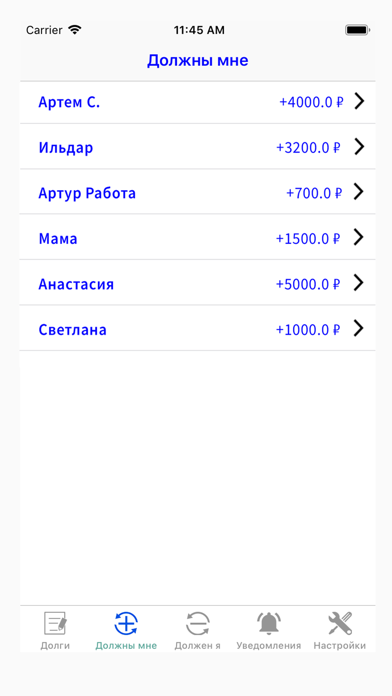The width and height of the screenshot is (392, 696).
Task: Click the battery indicator icon
Action: coord(357,30)
